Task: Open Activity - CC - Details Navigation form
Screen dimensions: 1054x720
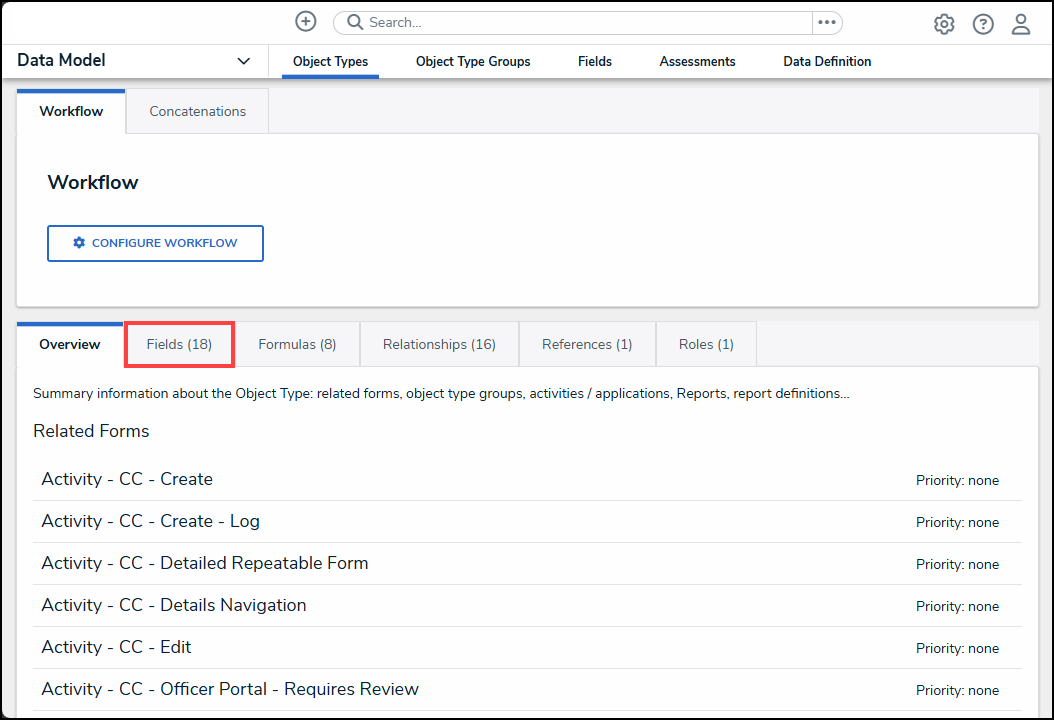Action: coord(173,605)
